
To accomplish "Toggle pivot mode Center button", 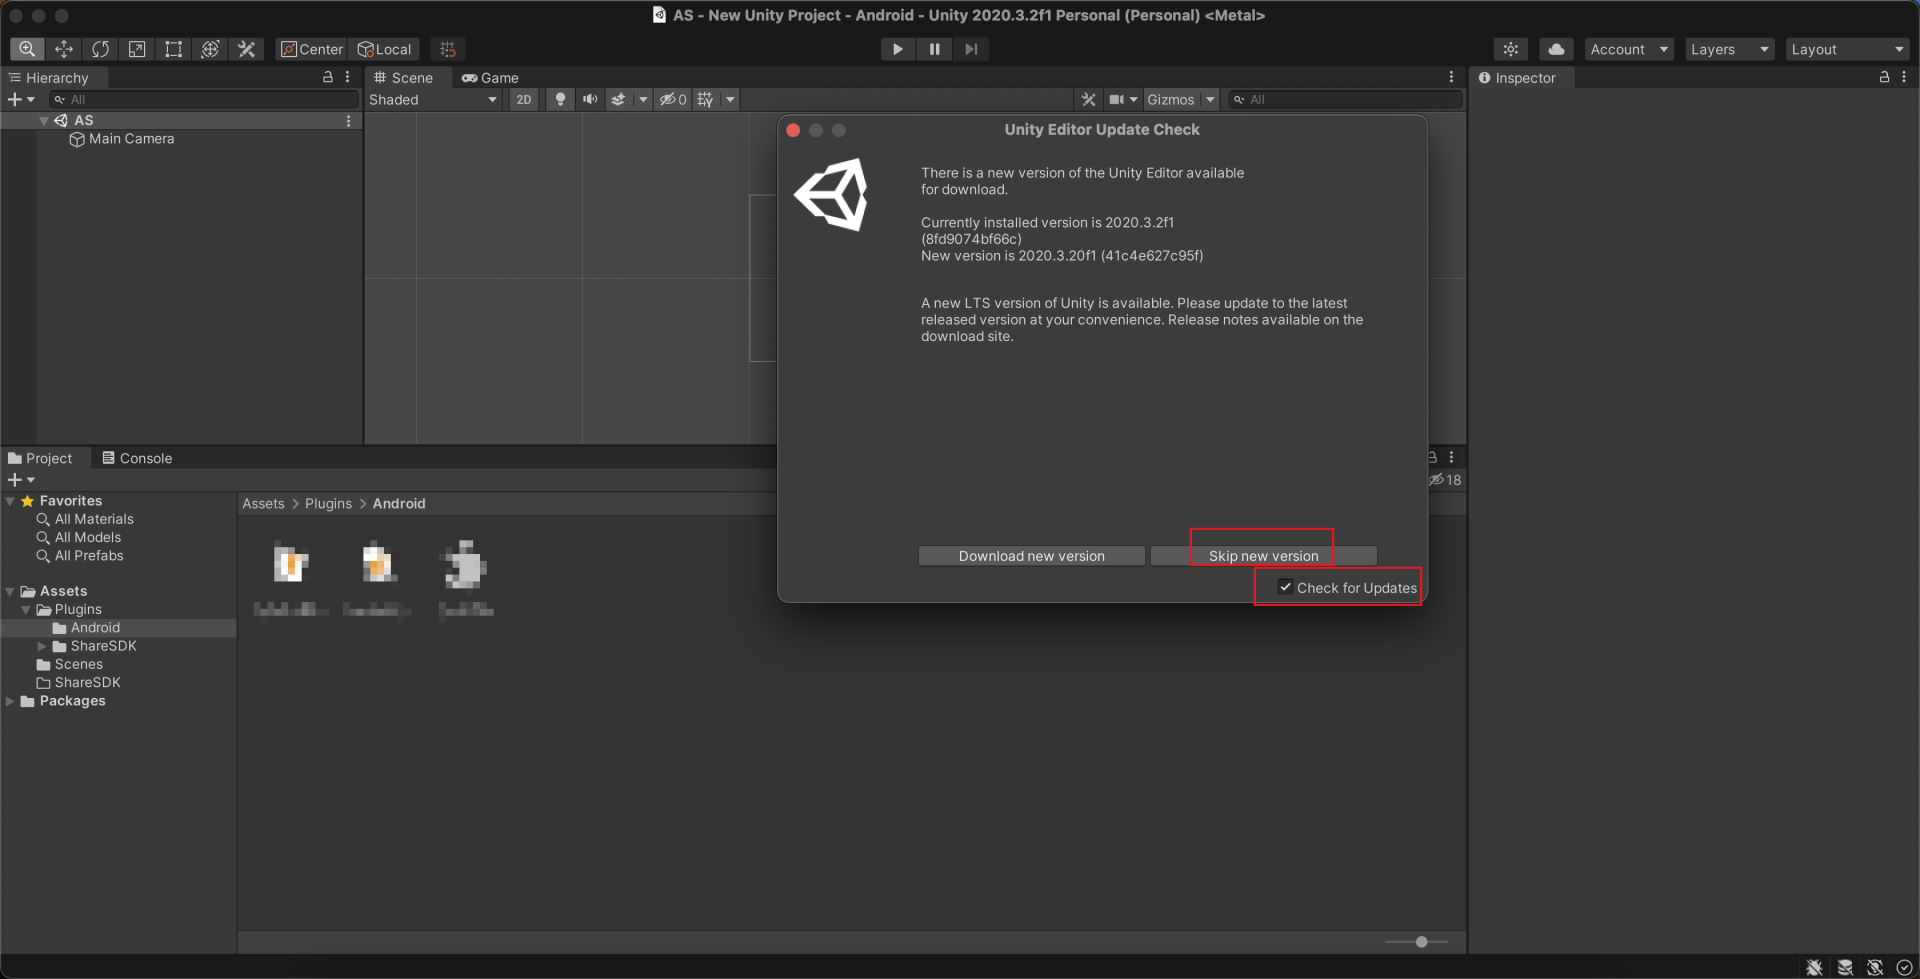I will click(x=312, y=49).
